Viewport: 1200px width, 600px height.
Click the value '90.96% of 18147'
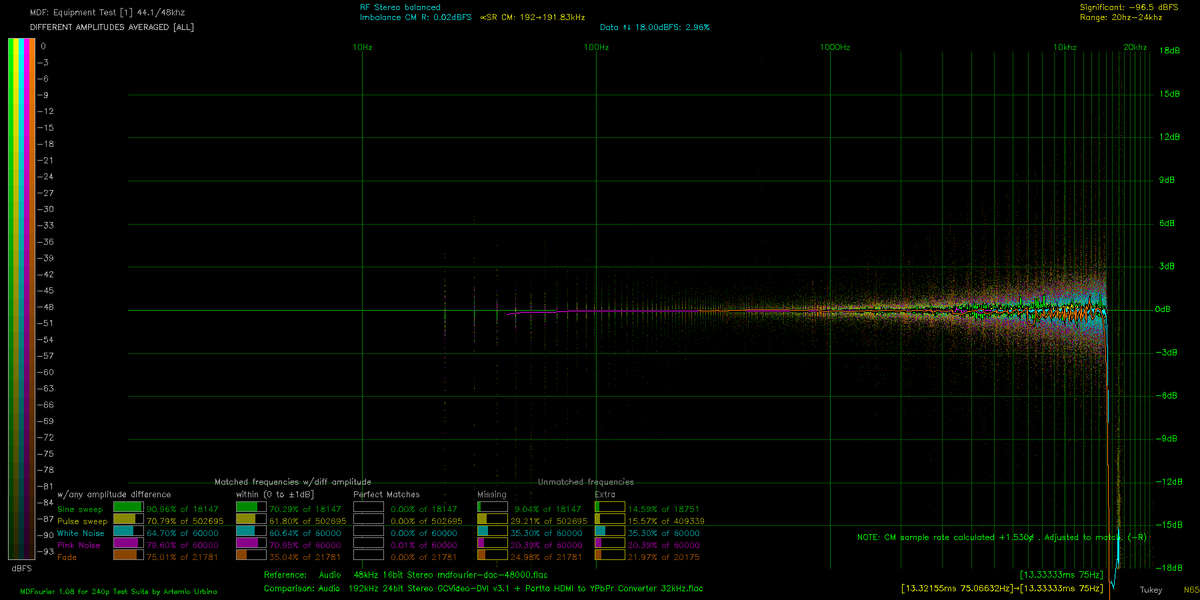point(183,509)
